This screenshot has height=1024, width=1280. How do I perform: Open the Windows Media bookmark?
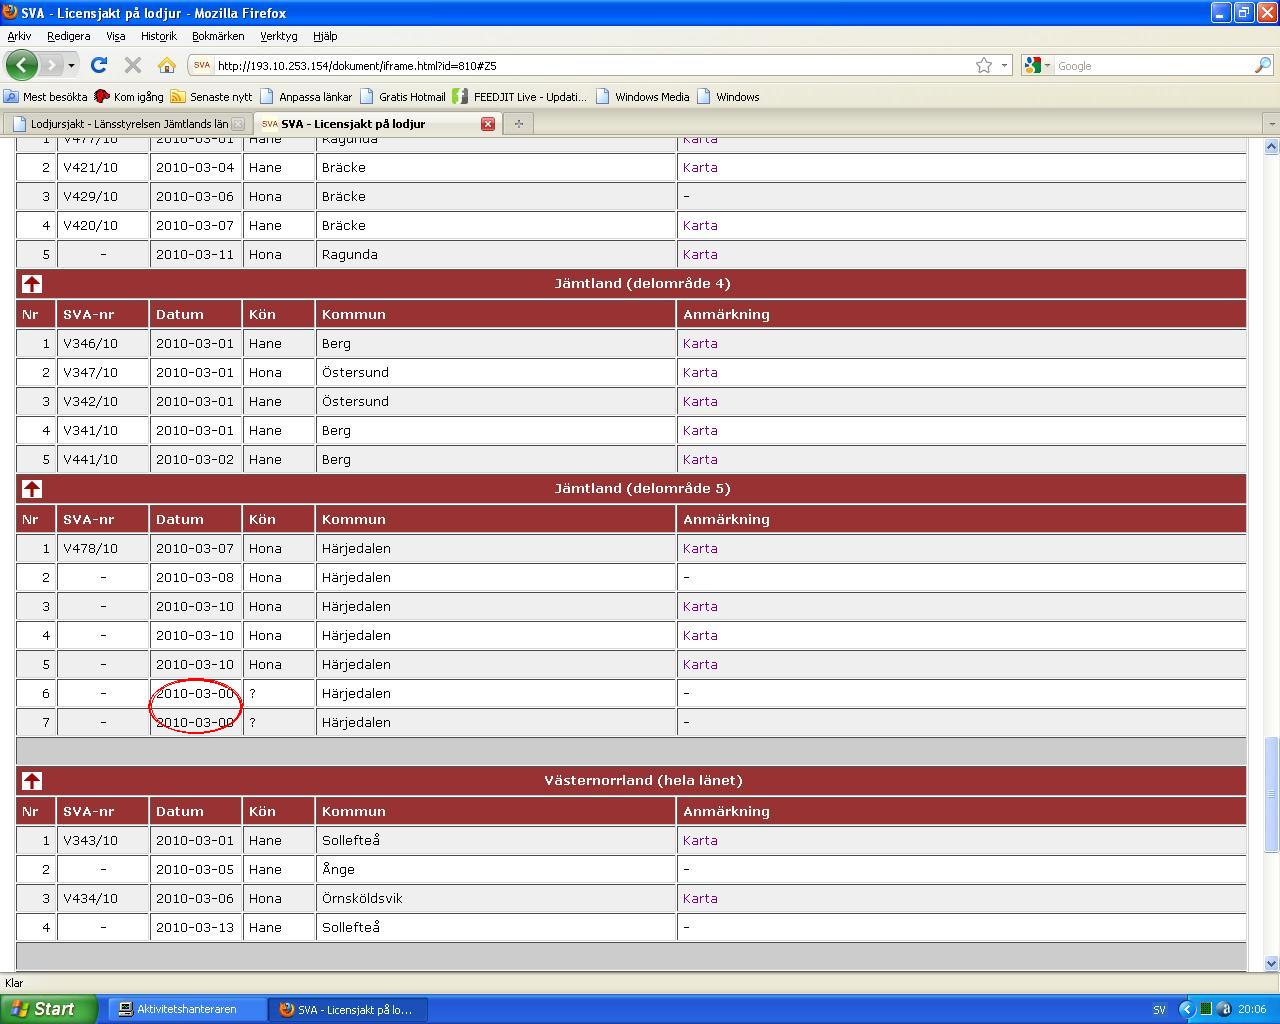pos(642,97)
